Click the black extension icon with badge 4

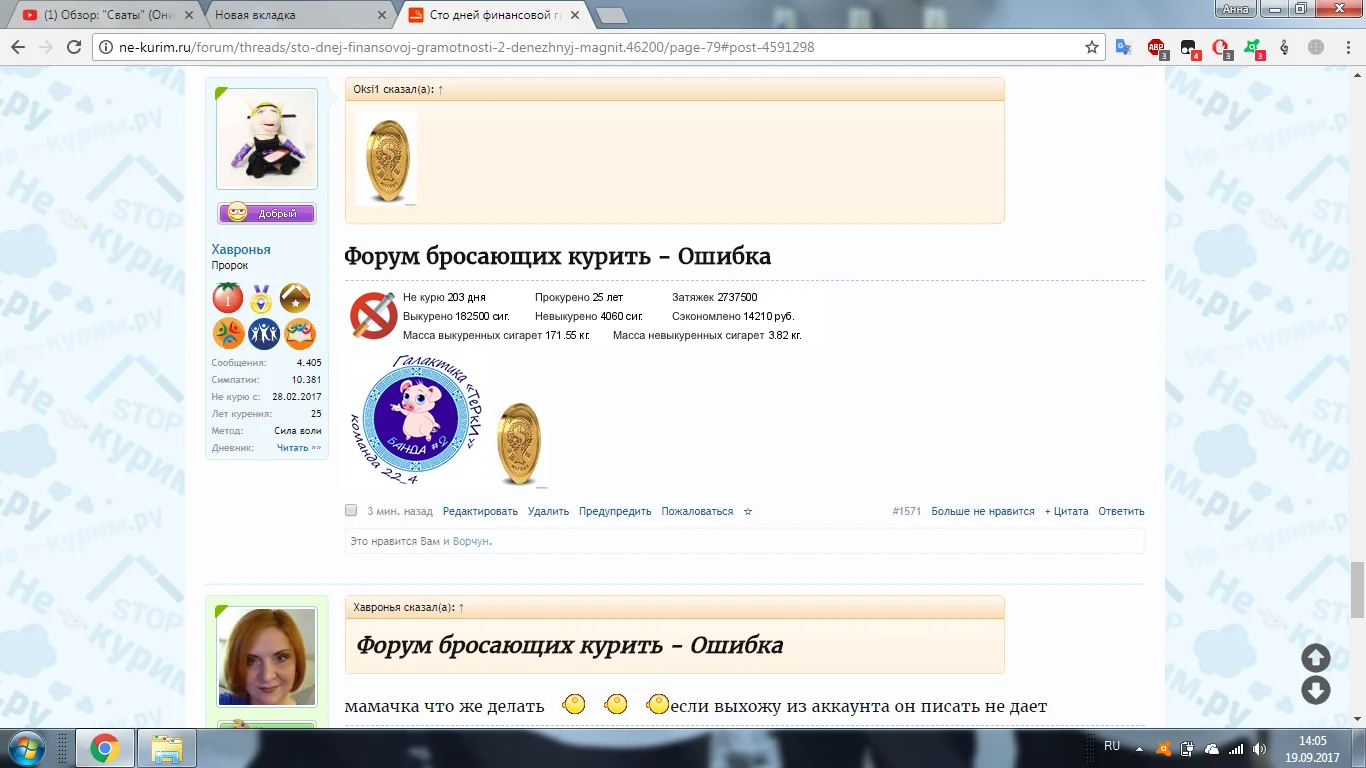(x=1189, y=48)
